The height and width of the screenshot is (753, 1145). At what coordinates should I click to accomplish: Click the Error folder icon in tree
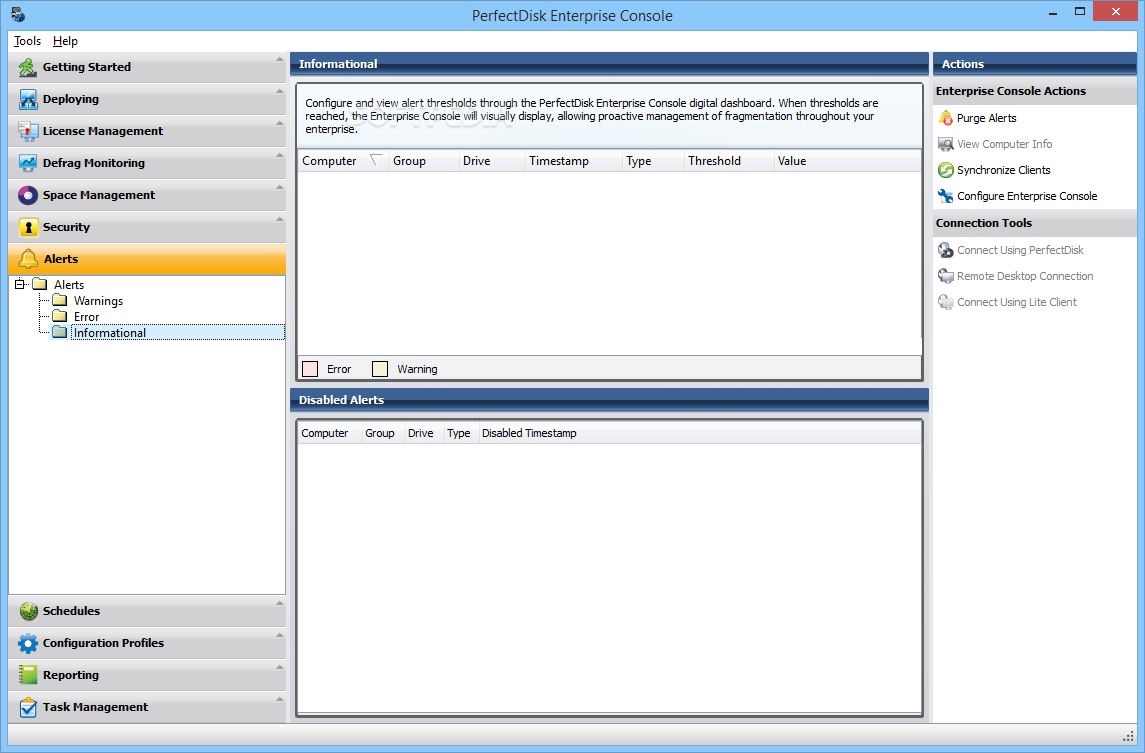(x=60, y=316)
